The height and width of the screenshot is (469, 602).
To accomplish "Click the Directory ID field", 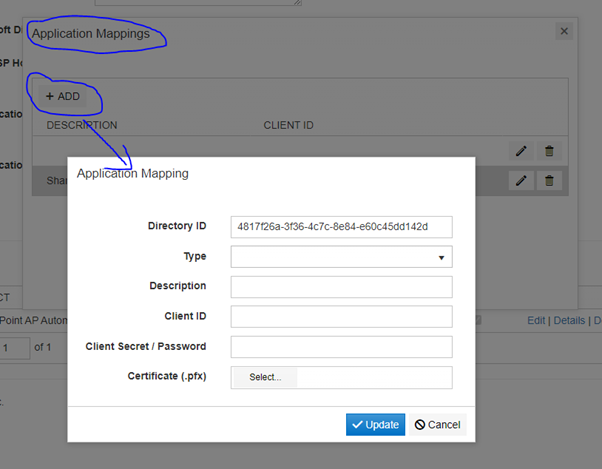I will [341, 227].
